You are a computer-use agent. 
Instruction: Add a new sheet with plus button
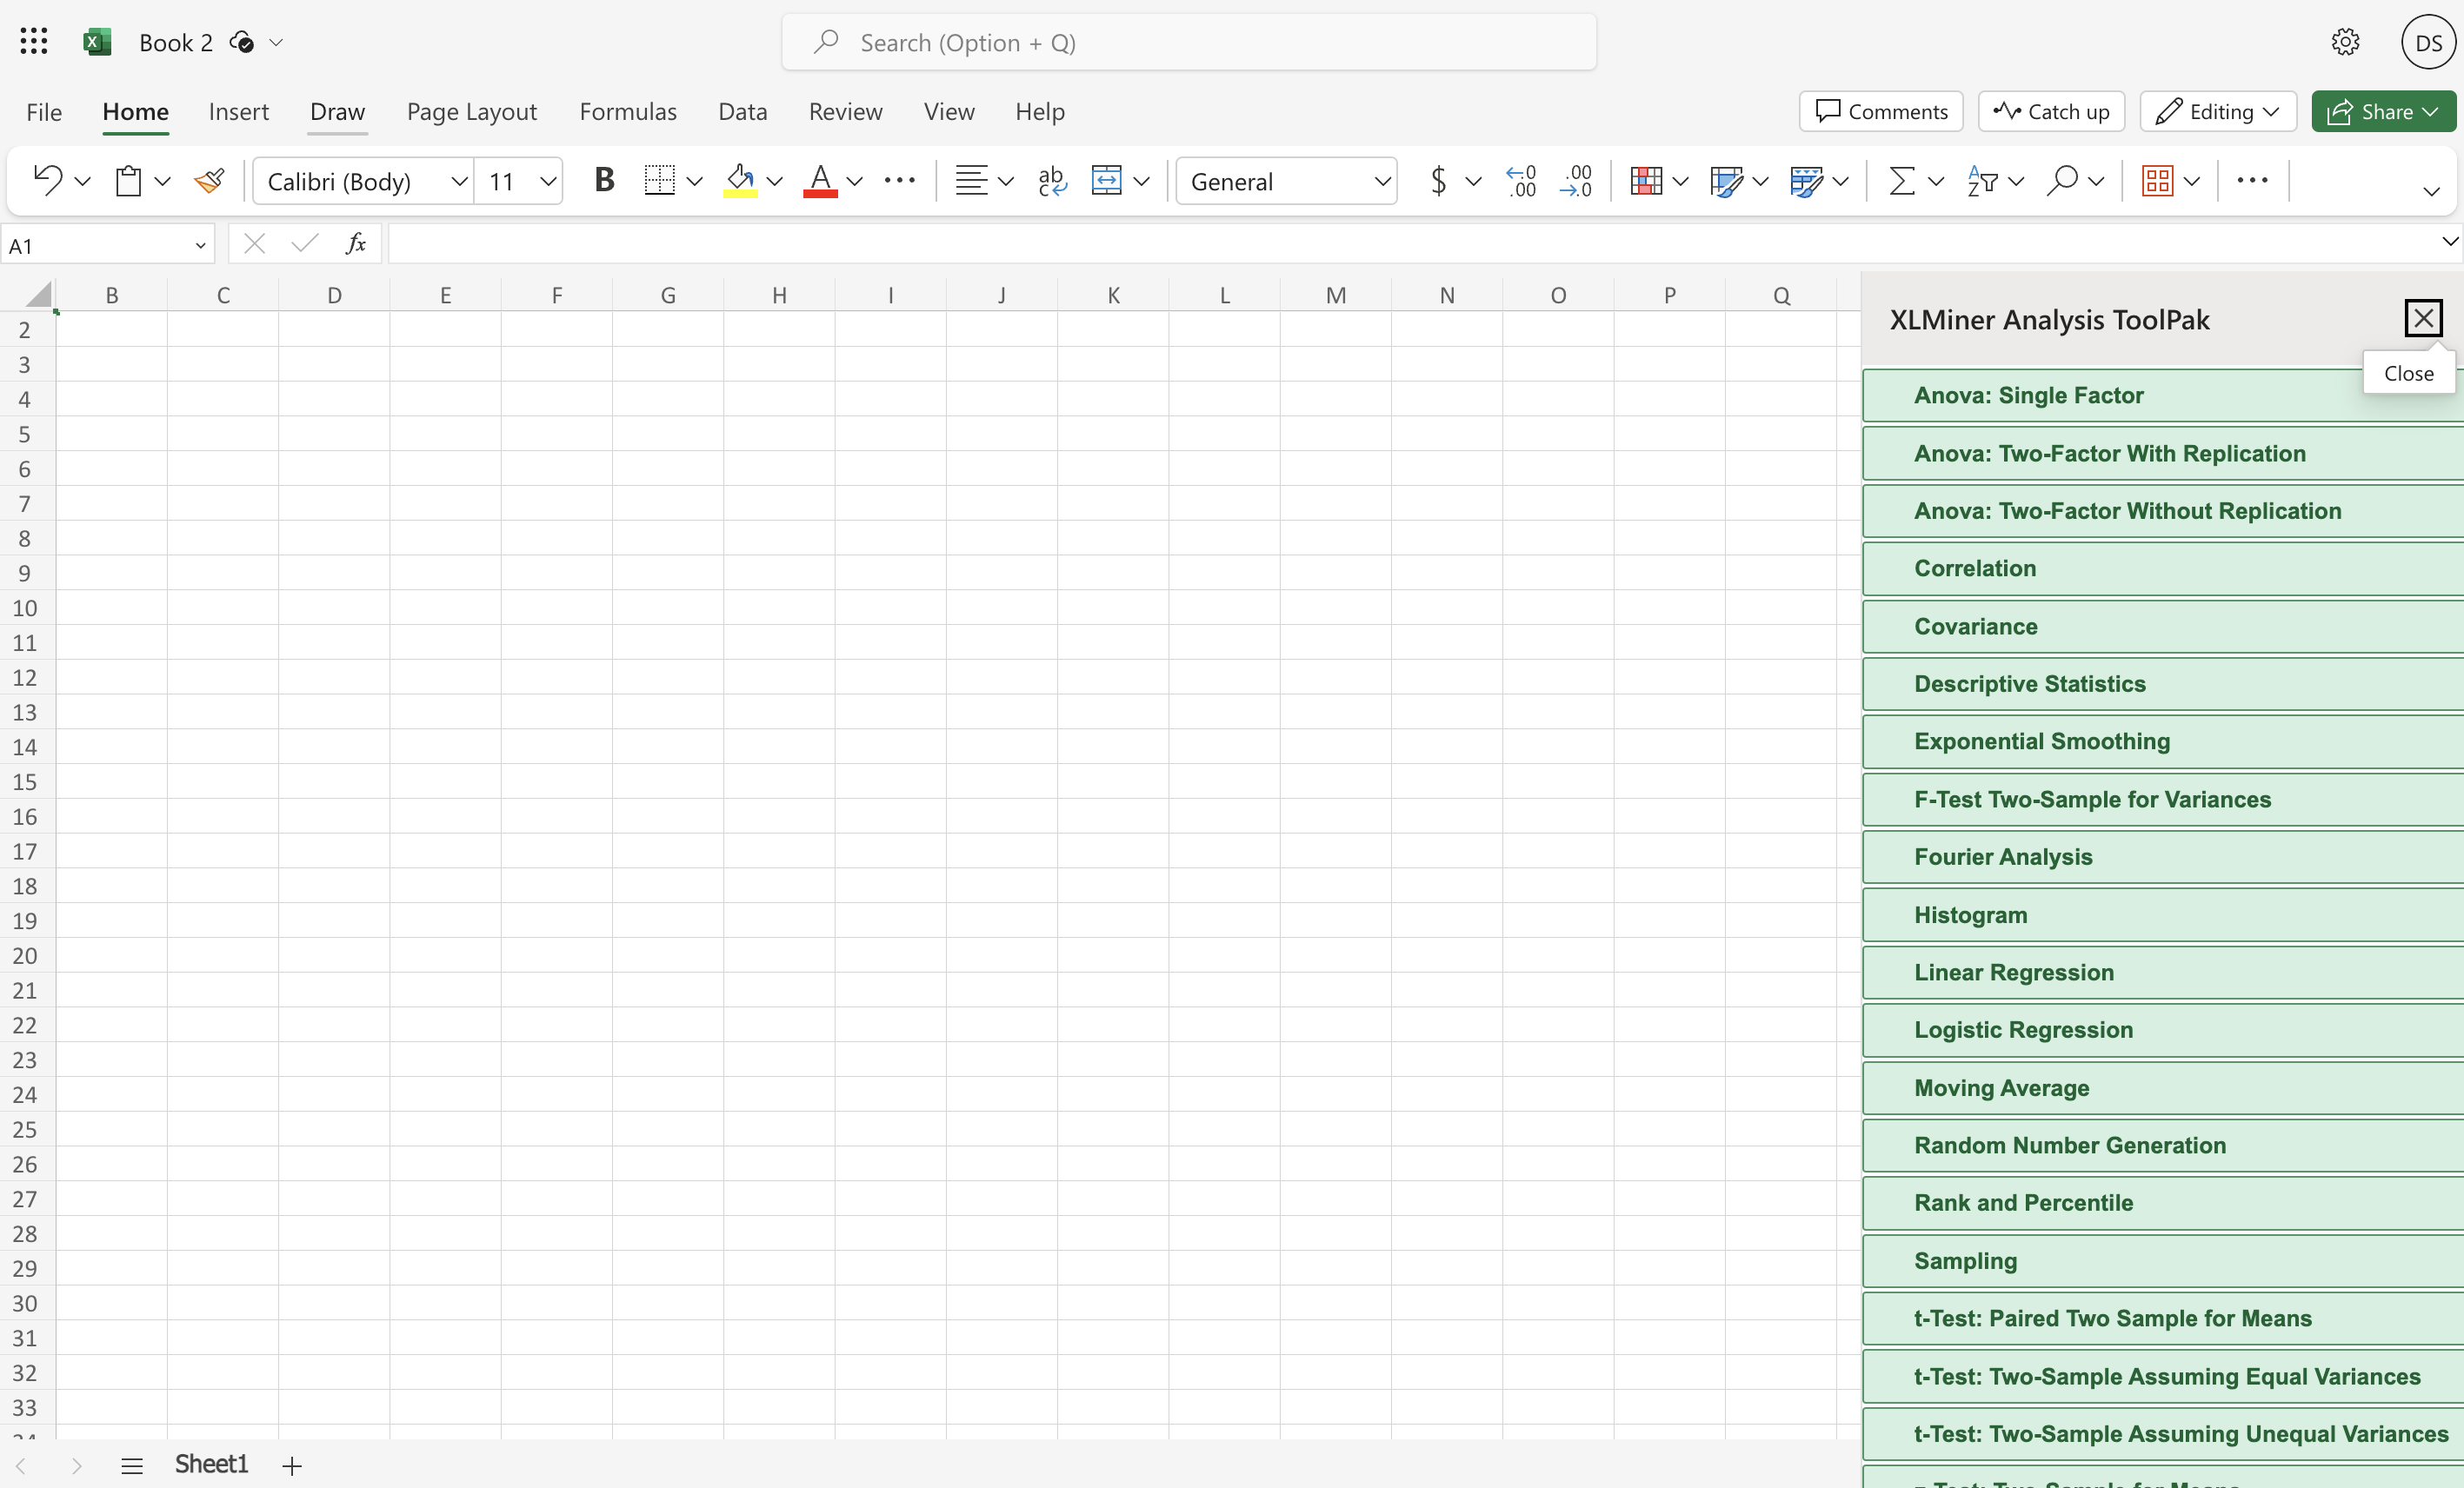[x=292, y=1466]
